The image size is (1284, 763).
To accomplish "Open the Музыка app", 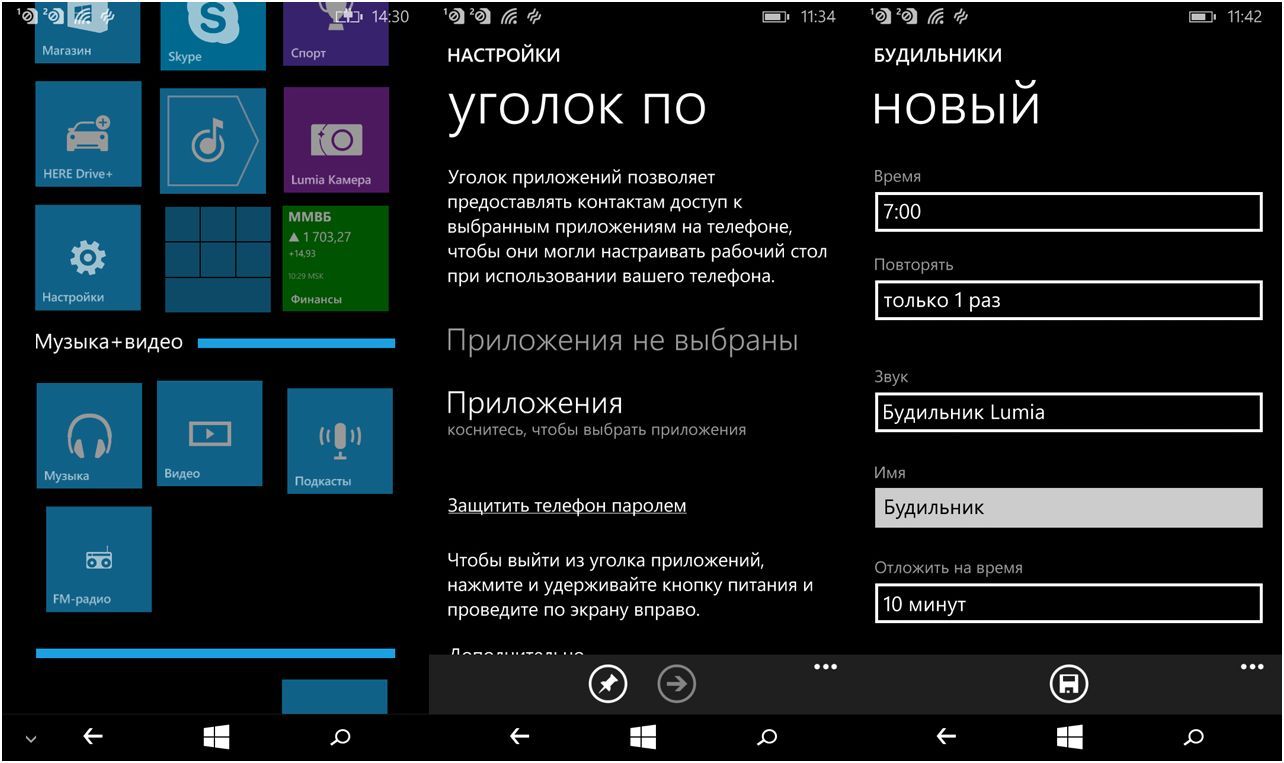I will [x=88, y=435].
